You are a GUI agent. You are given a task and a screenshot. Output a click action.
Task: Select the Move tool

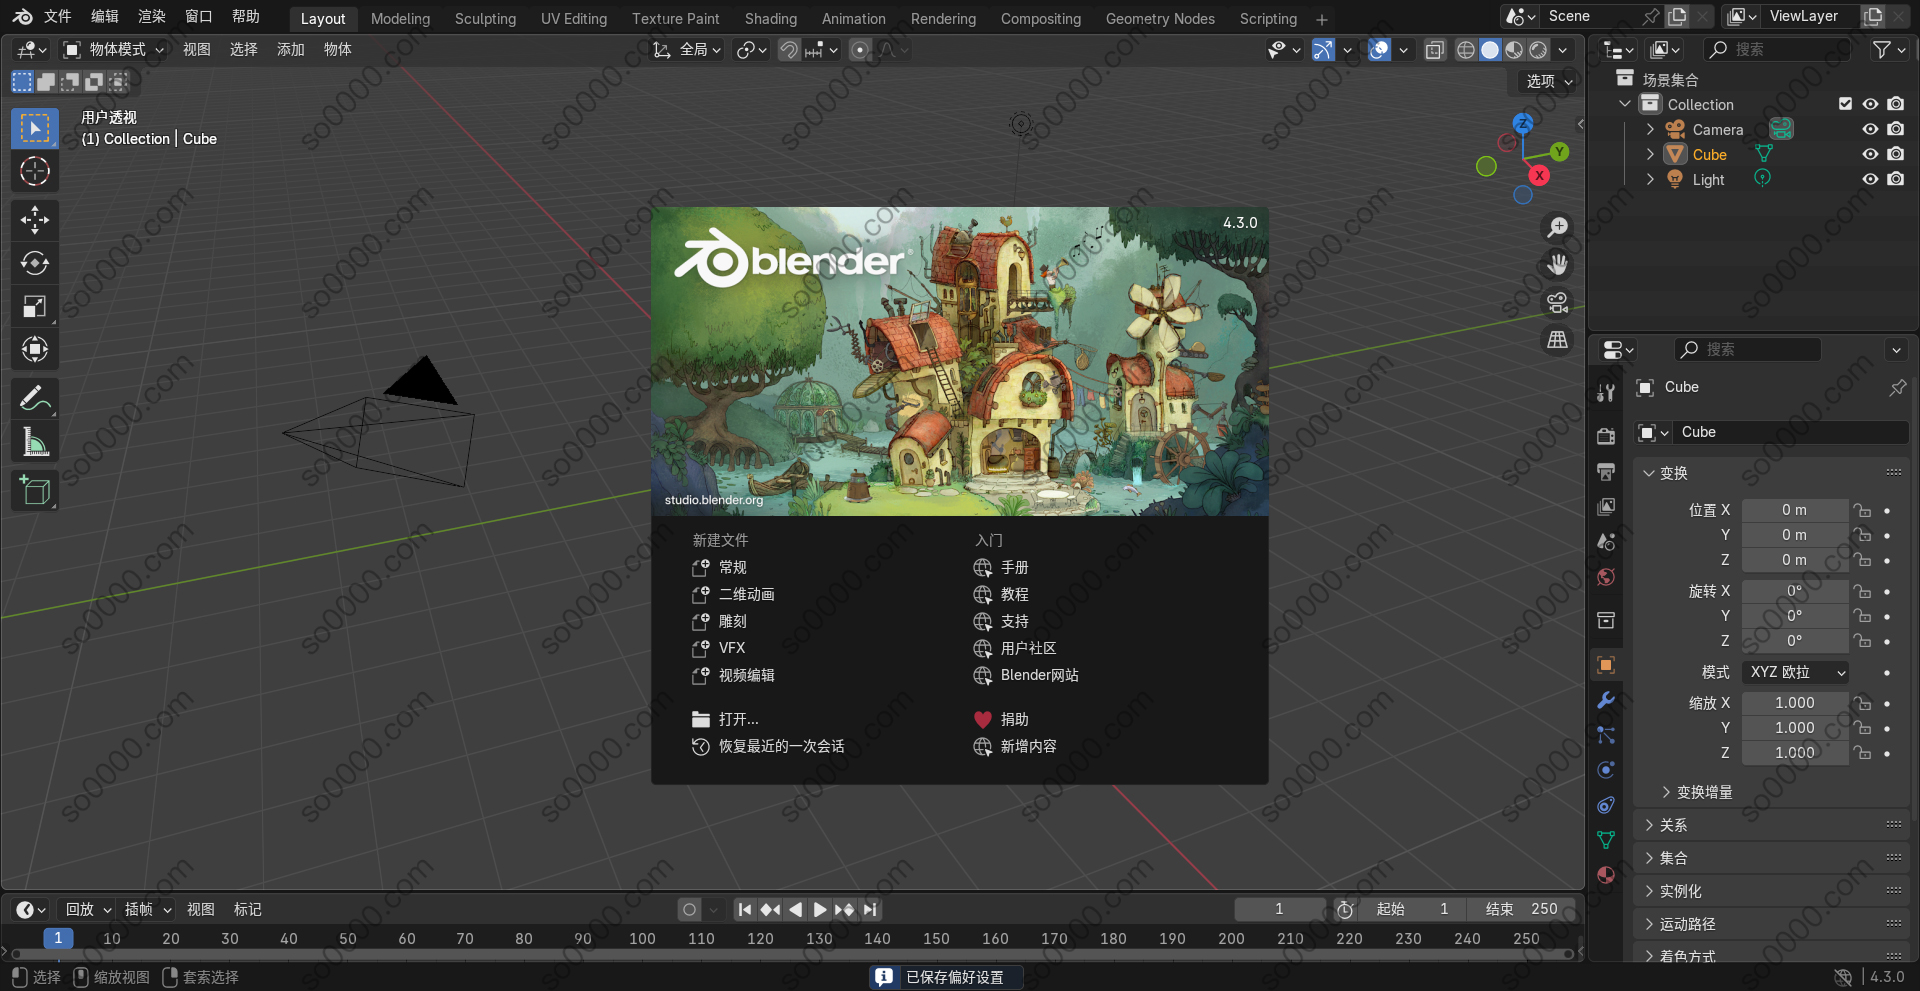(x=35, y=220)
